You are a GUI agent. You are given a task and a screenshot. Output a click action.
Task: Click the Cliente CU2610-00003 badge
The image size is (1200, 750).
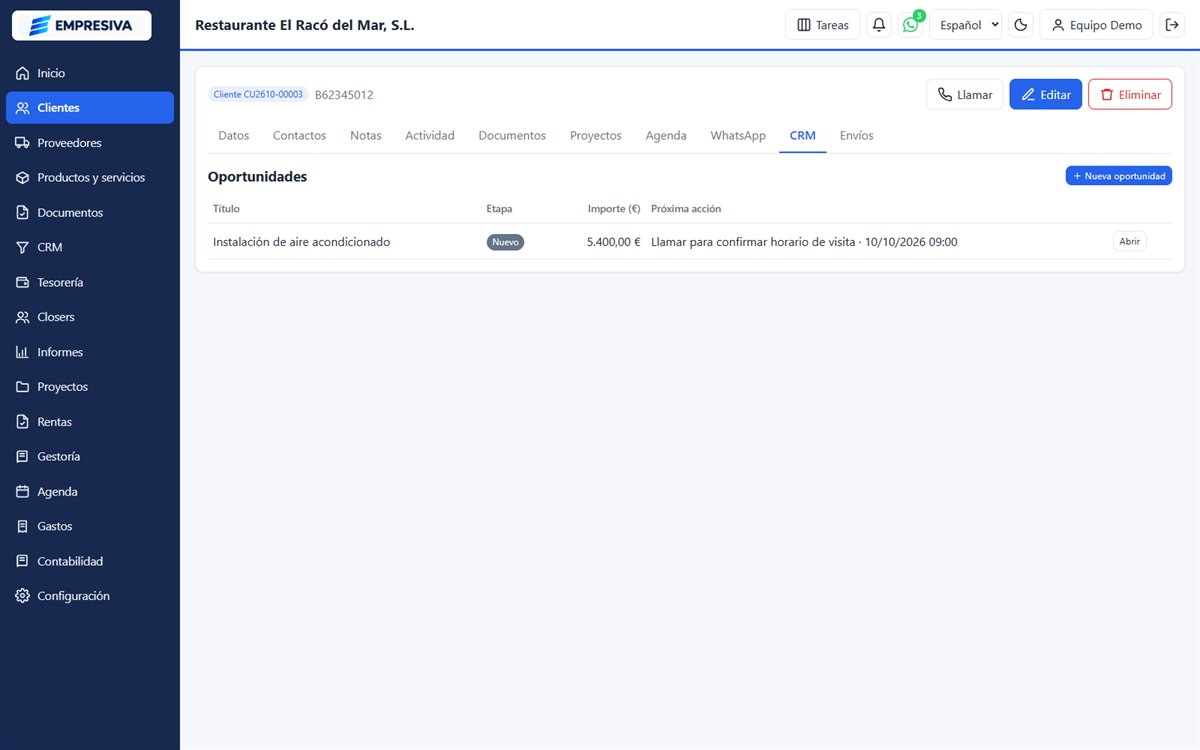pos(258,95)
